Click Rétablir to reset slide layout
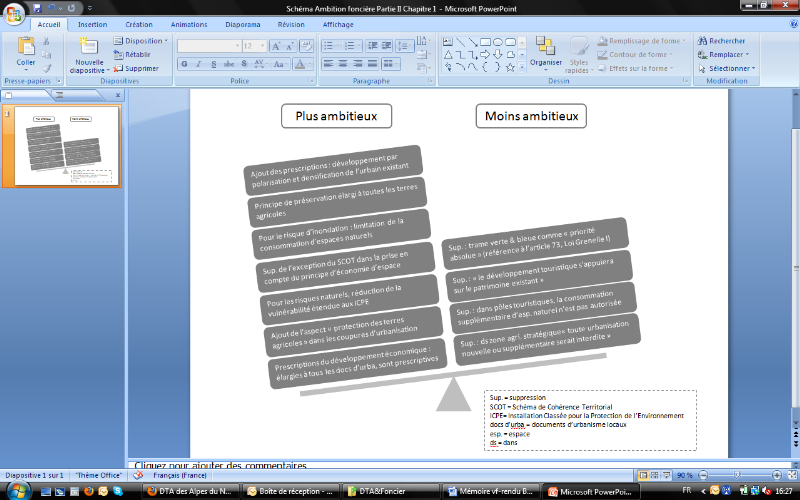 (x=136, y=55)
